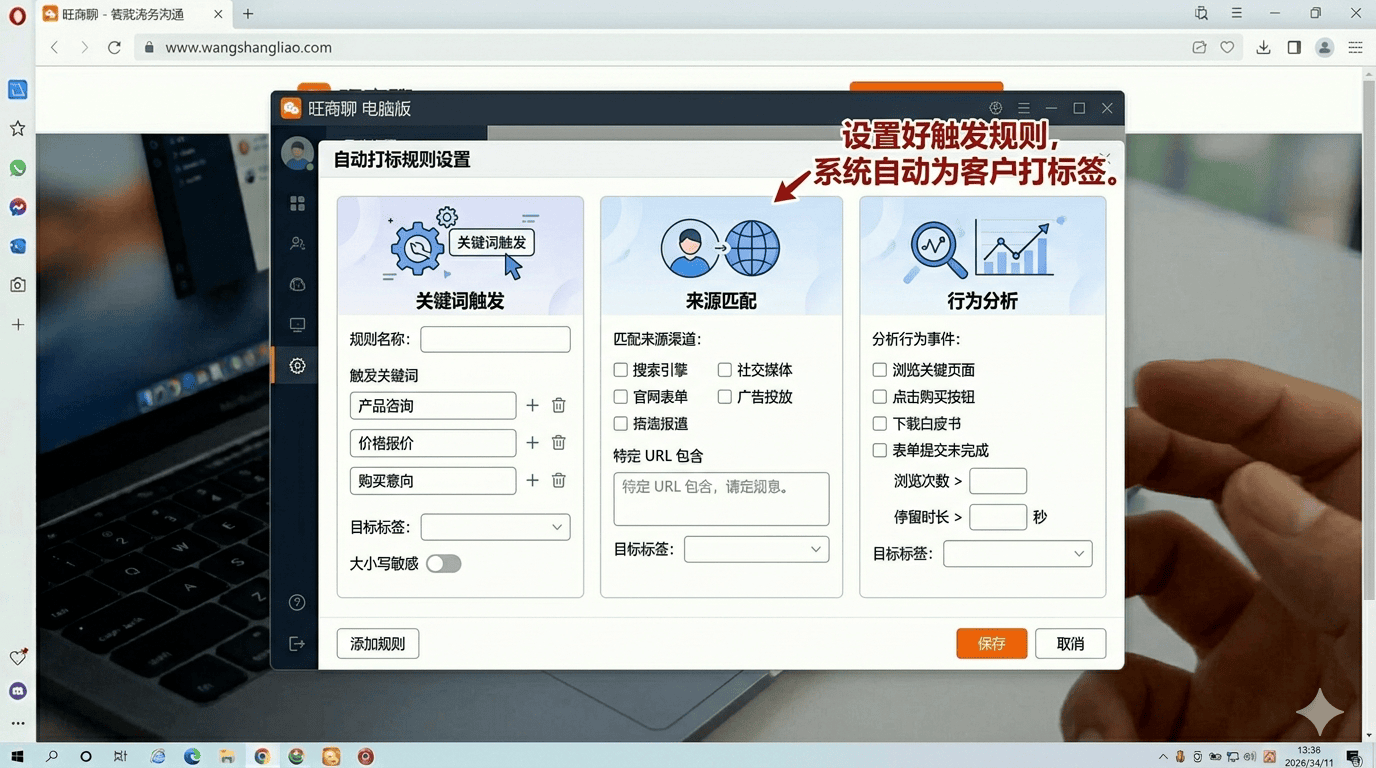Click the 保存 button to save rules
Image resolution: width=1376 pixels, height=768 pixels.
point(991,643)
